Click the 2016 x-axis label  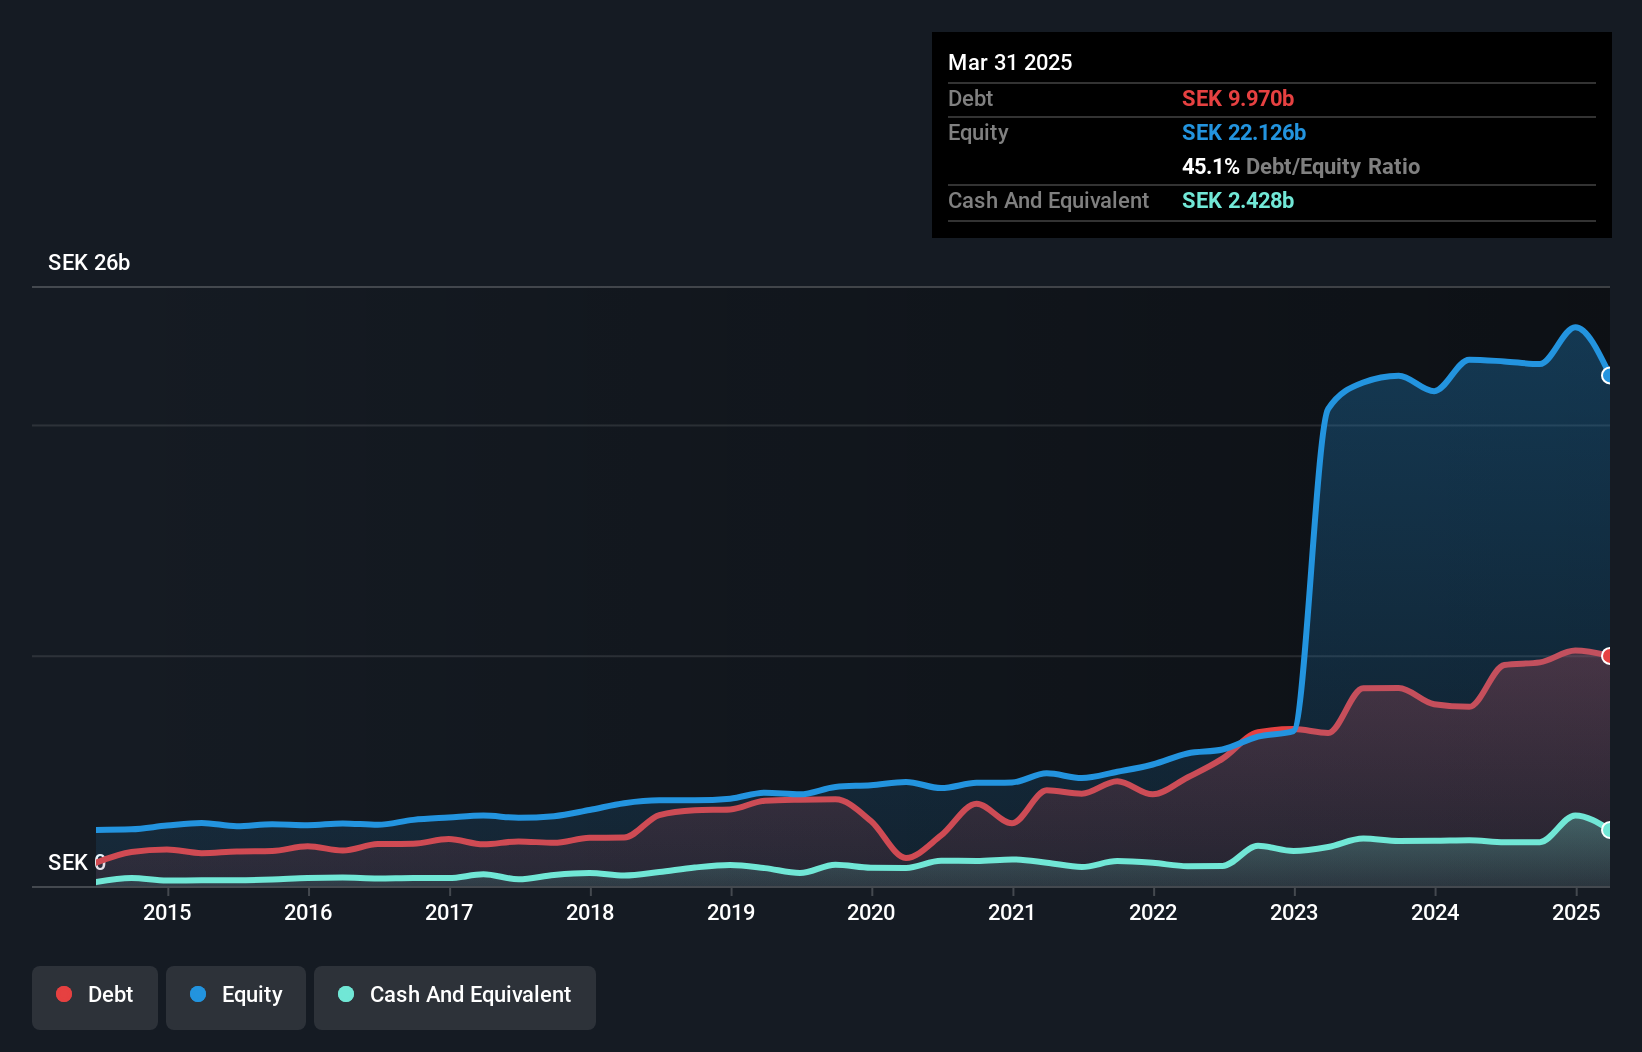coord(308,912)
